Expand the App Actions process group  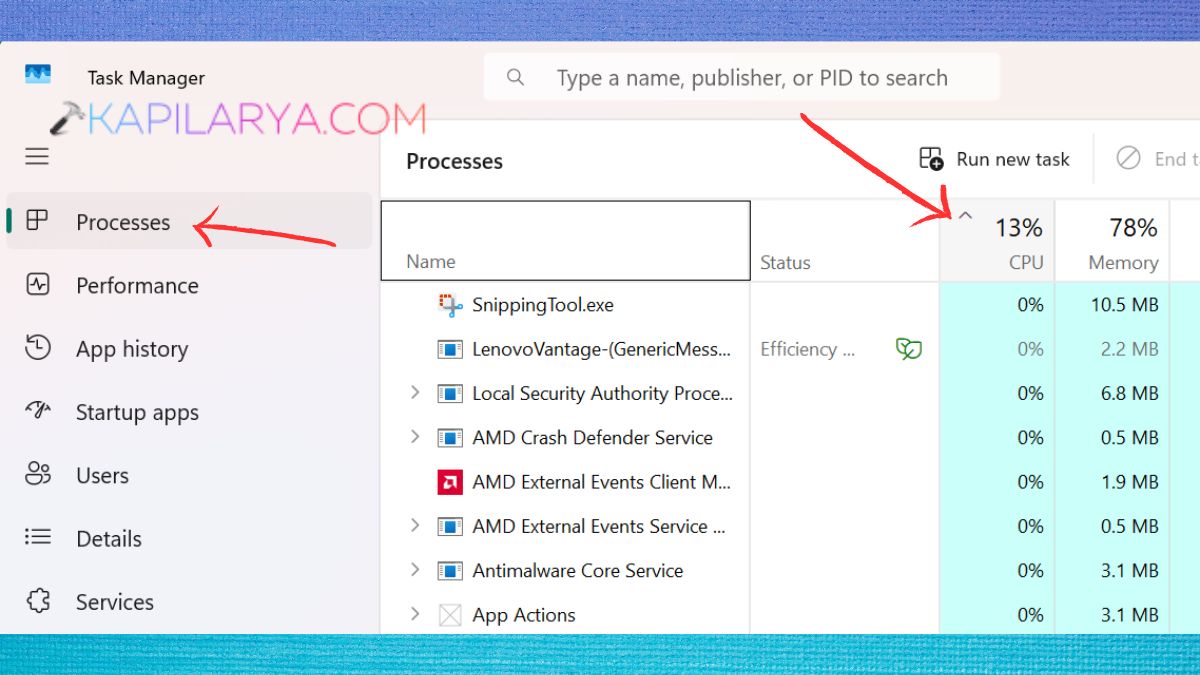point(415,614)
